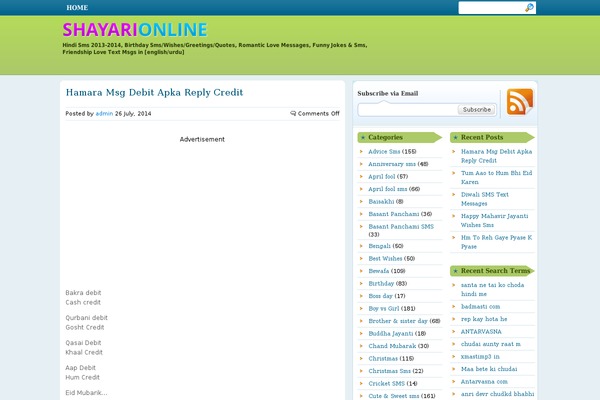Go to HOME in top navigation
This screenshot has width=600, height=400.
(x=77, y=8)
